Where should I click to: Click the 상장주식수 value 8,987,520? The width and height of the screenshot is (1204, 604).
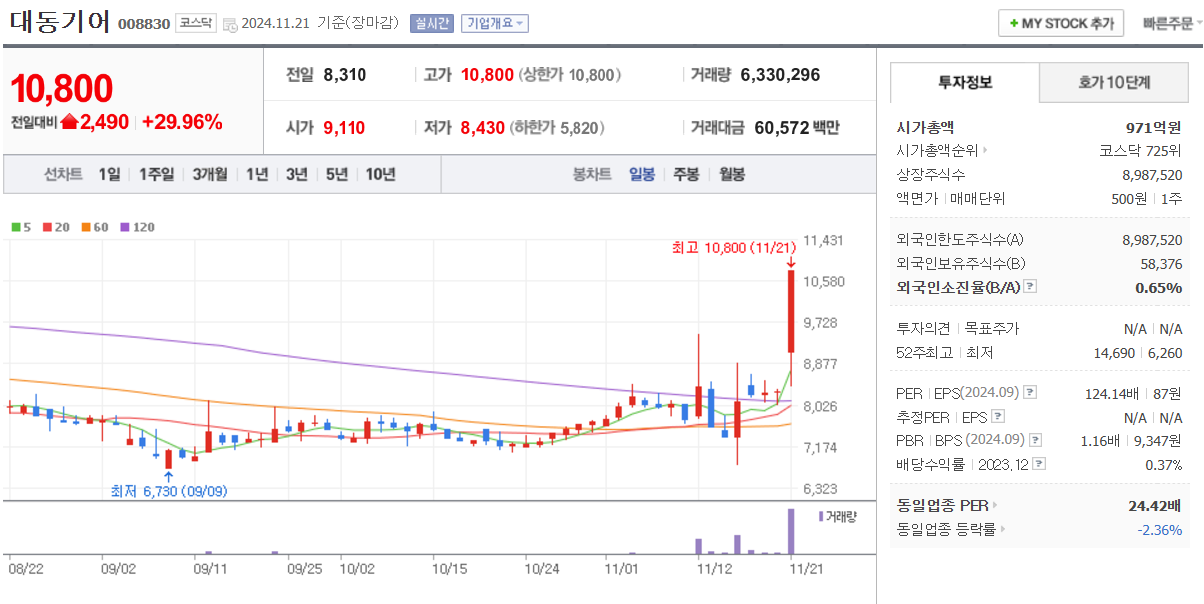(1152, 175)
